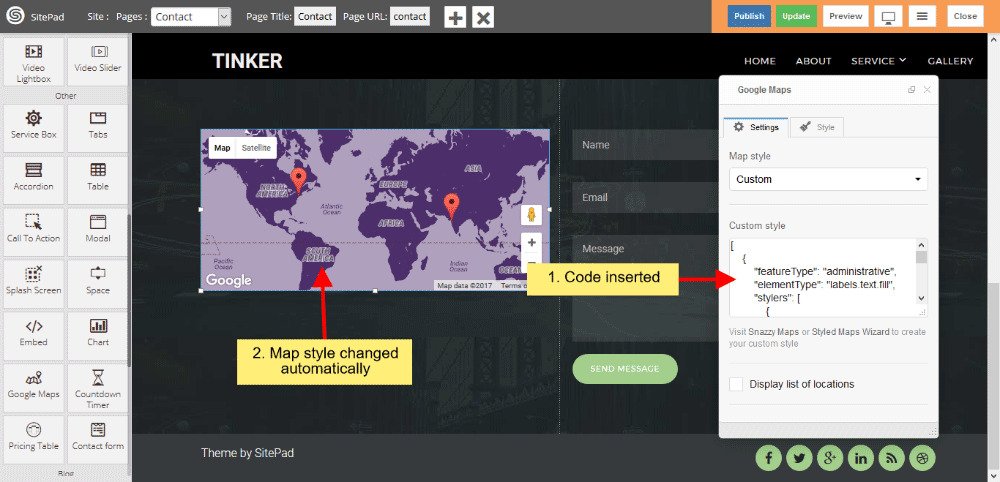Click the Email input field
This screenshot has width=1000, height=482.
pos(640,197)
